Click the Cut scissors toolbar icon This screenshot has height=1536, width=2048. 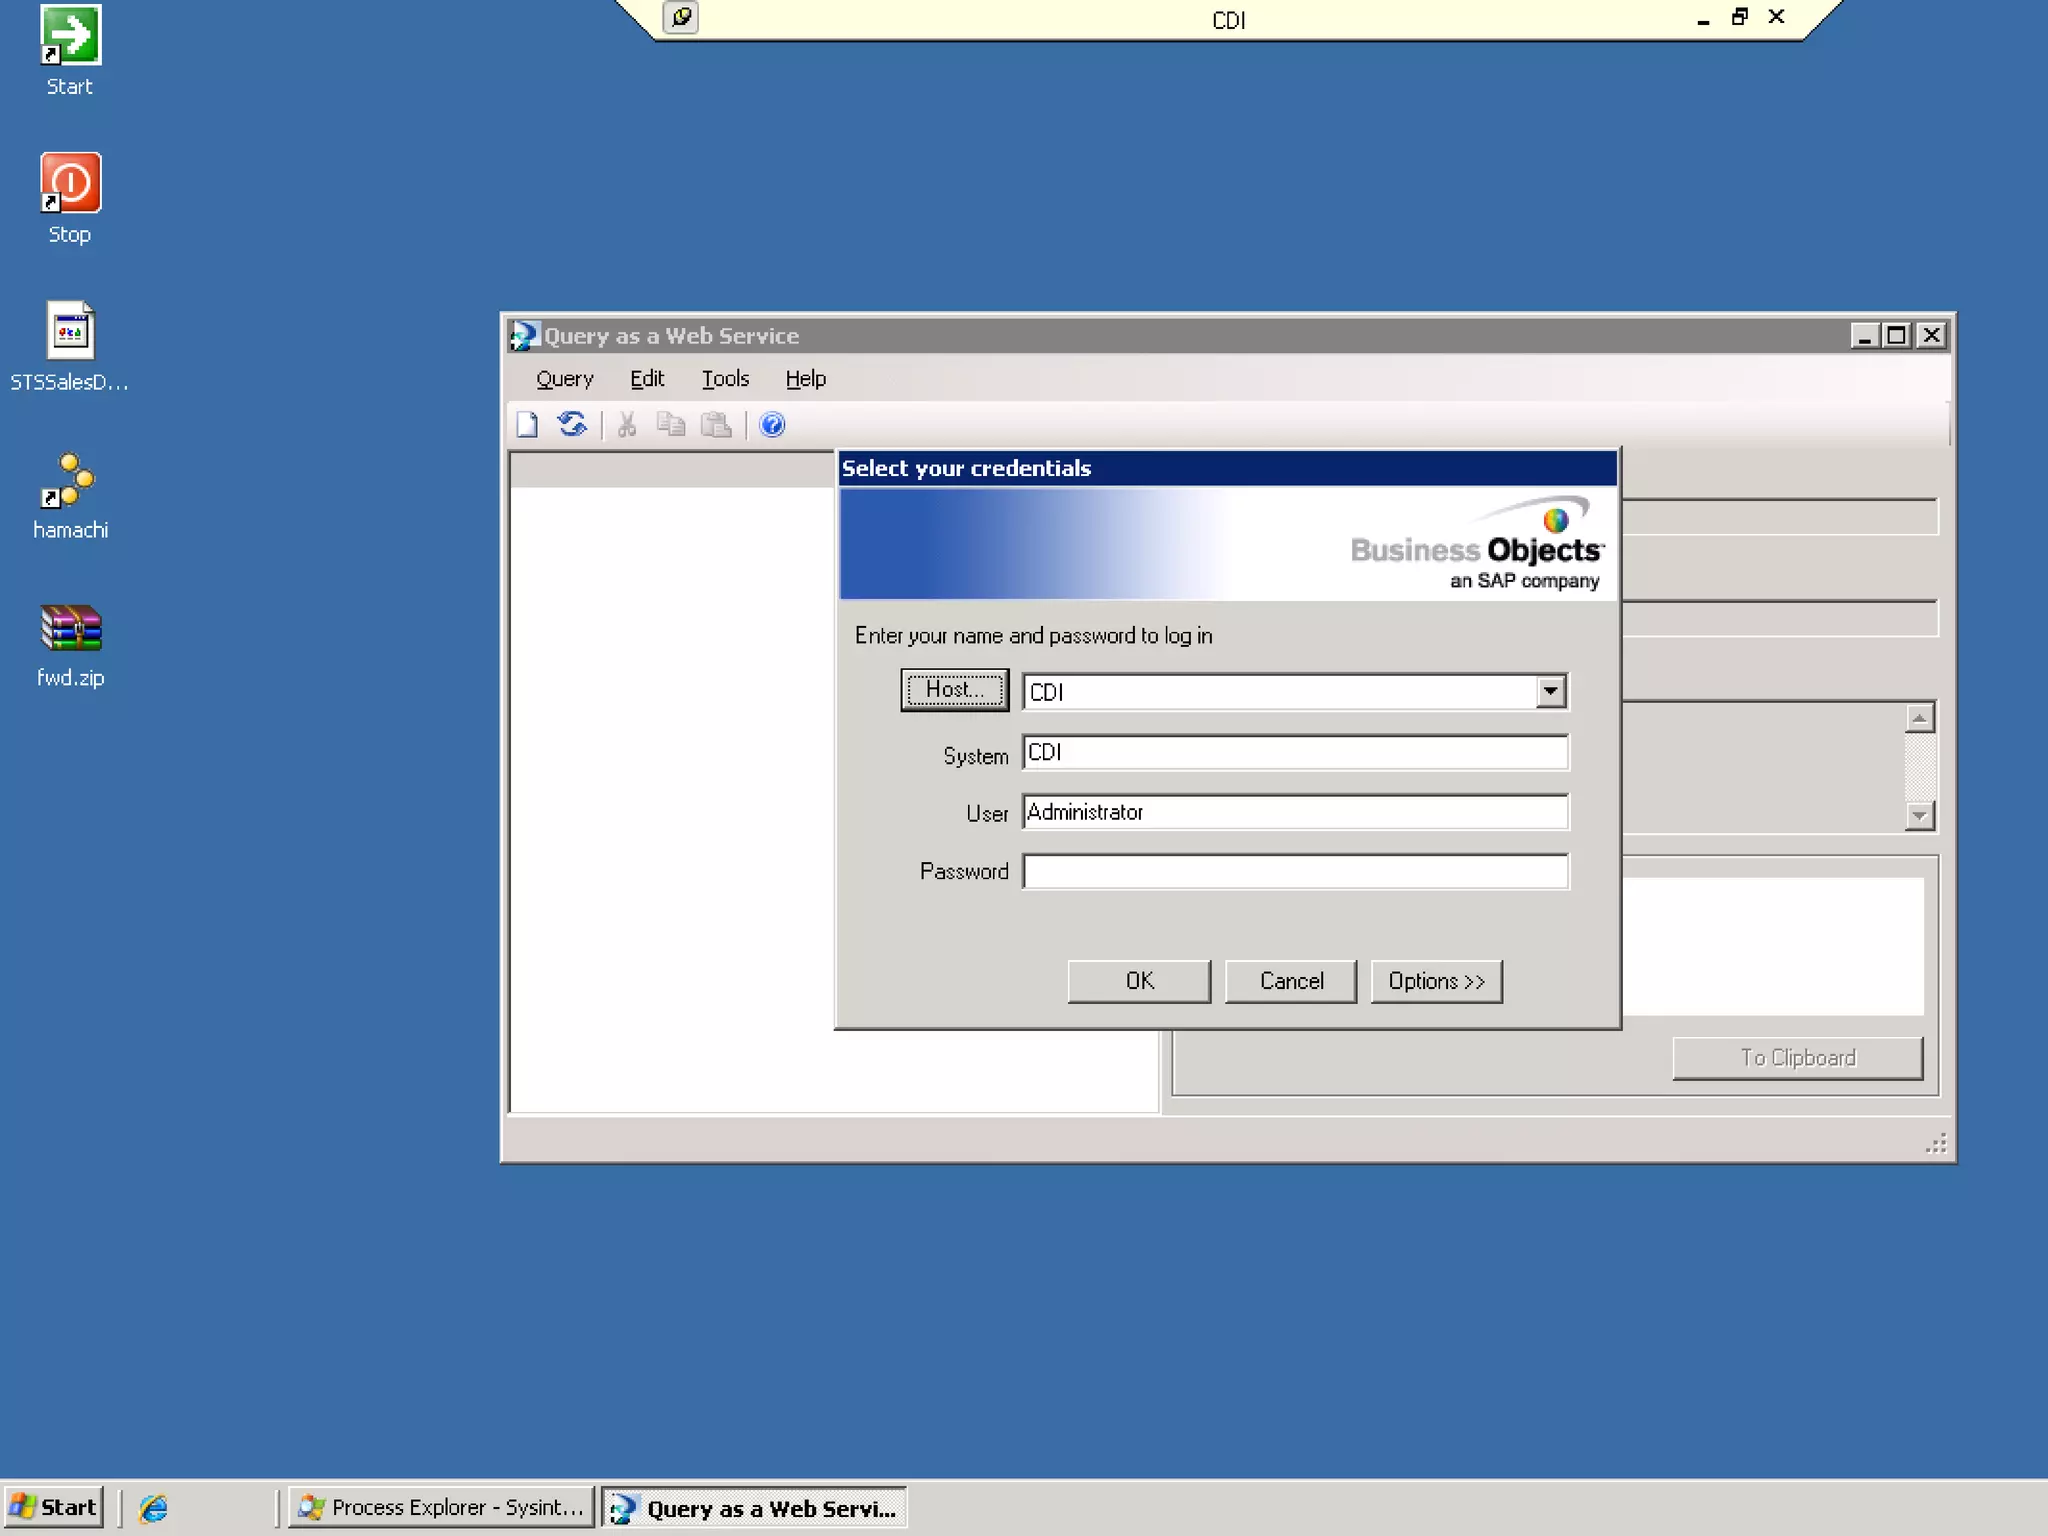click(627, 425)
